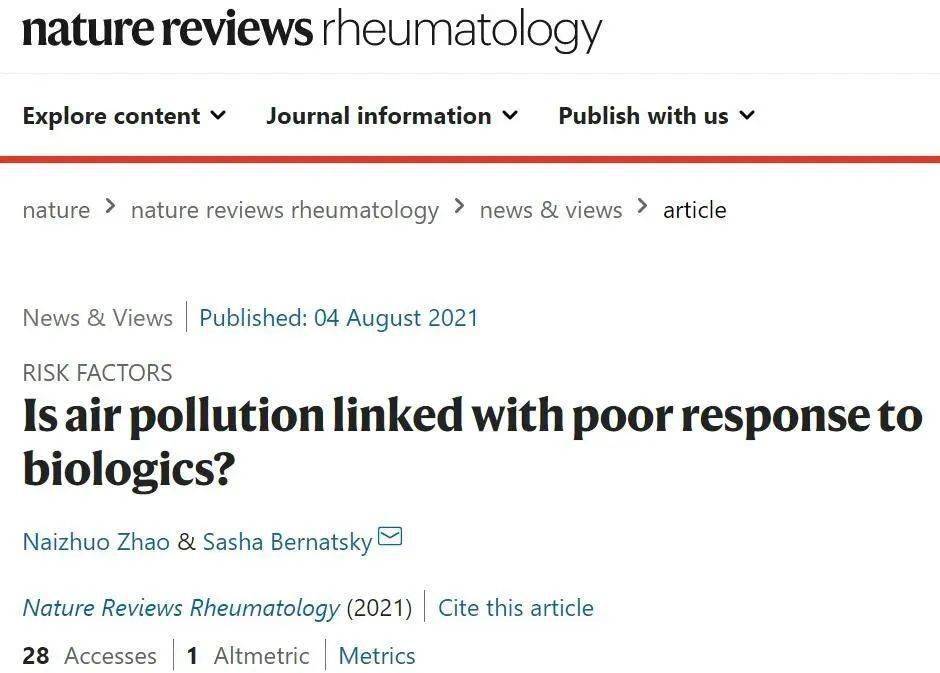This screenshot has width=940, height=673.
Task: Open author Naizhuo Zhao's details
Action: click(x=96, y=542)
